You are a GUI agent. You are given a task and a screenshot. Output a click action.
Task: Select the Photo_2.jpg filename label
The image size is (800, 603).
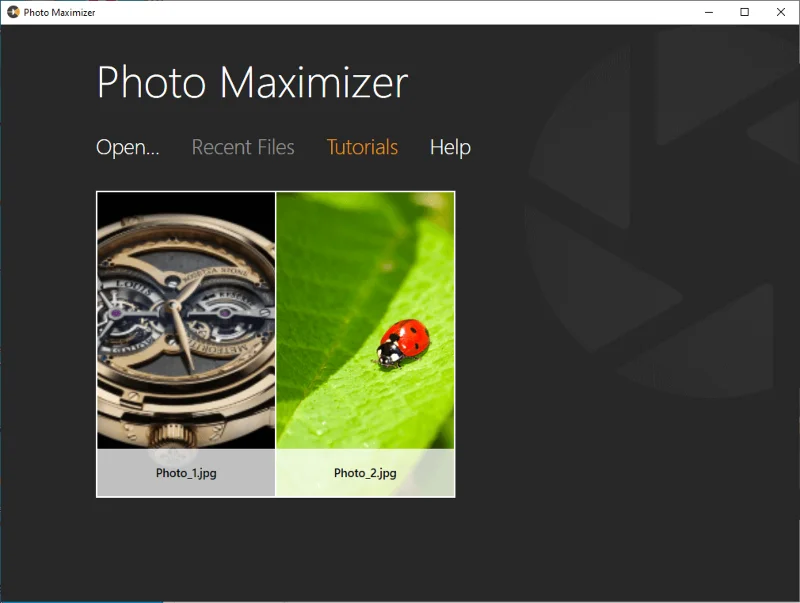pyautogui.click(x=365, y=473)
